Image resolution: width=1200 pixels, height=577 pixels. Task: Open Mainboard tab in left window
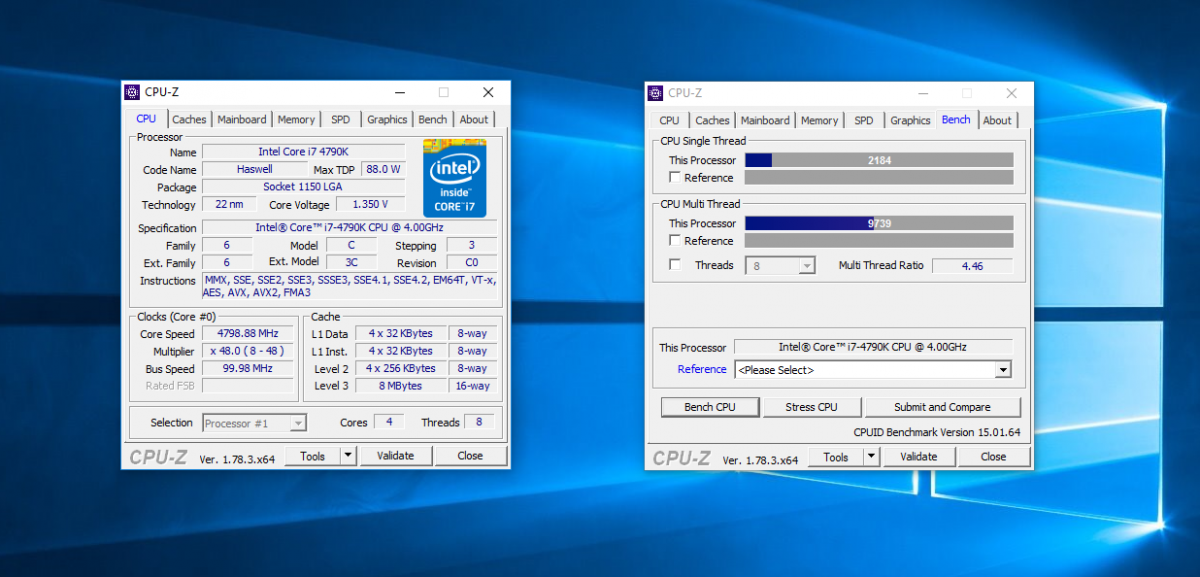click(242, 120)
